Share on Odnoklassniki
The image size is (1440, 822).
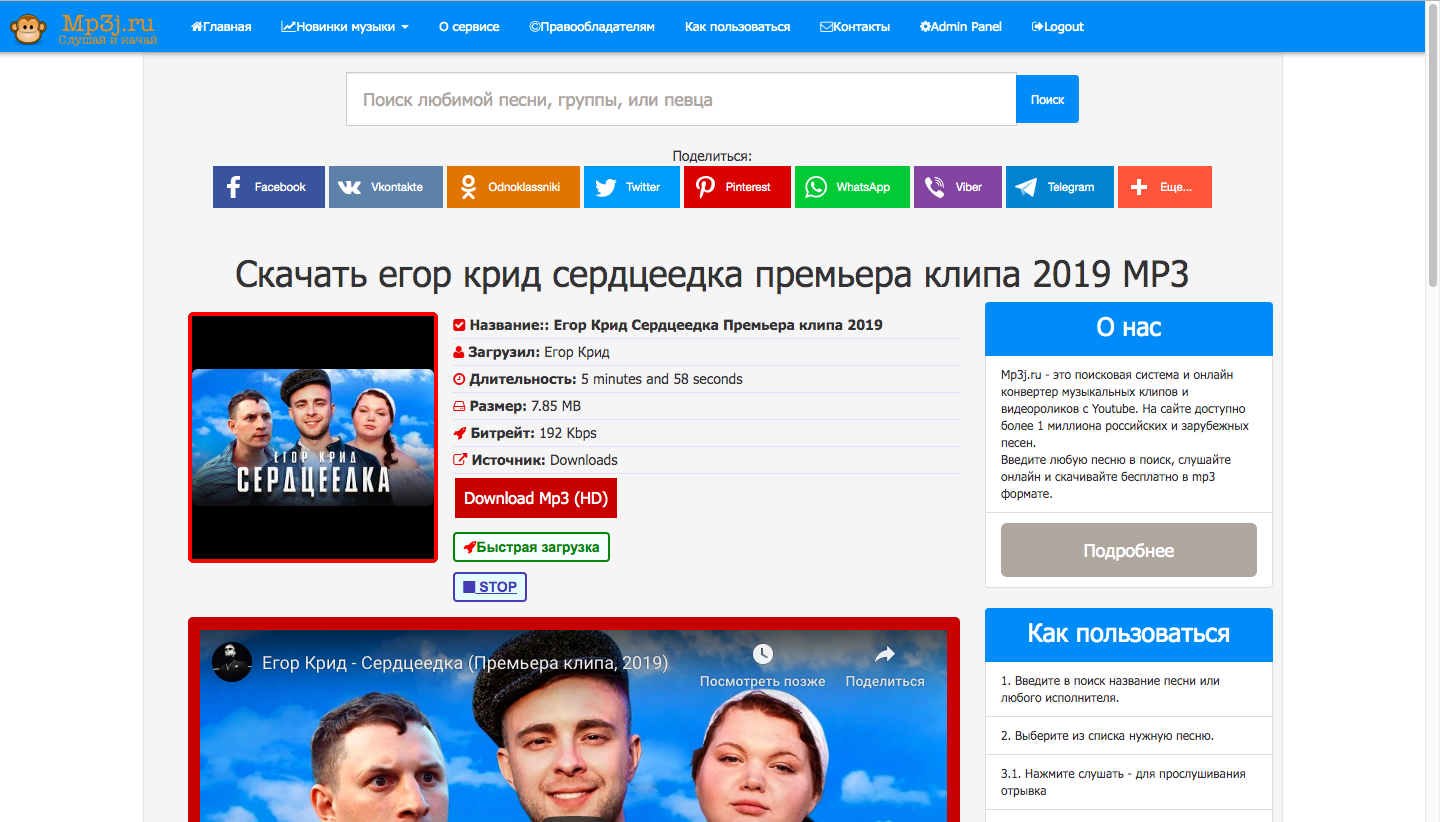coord(513,187)
